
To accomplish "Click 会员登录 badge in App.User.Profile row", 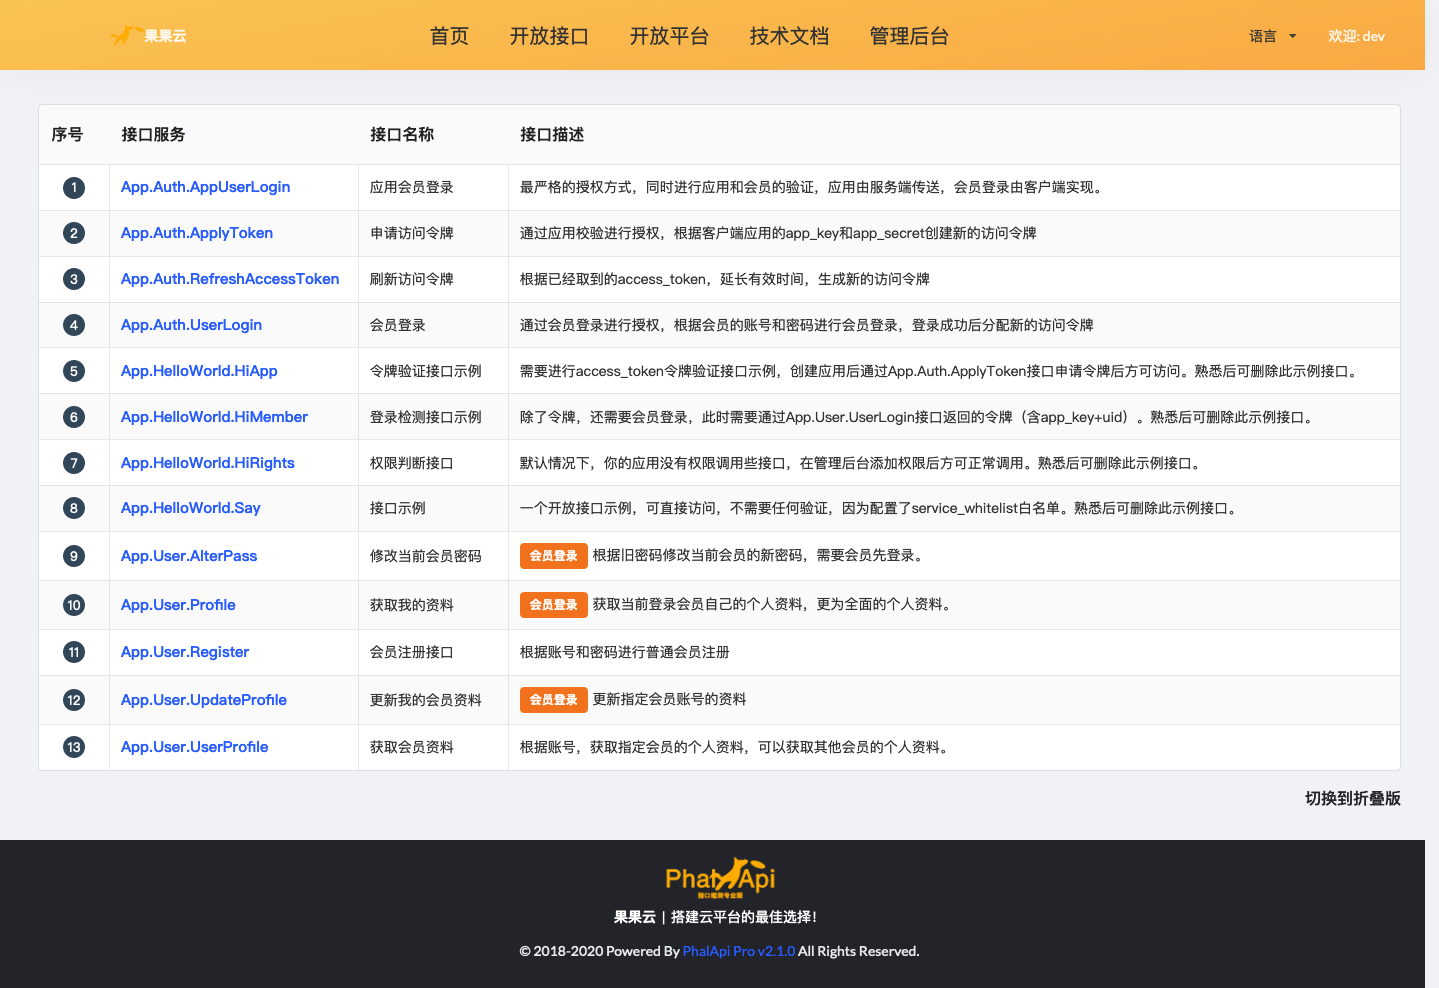I will coord(553,605).
